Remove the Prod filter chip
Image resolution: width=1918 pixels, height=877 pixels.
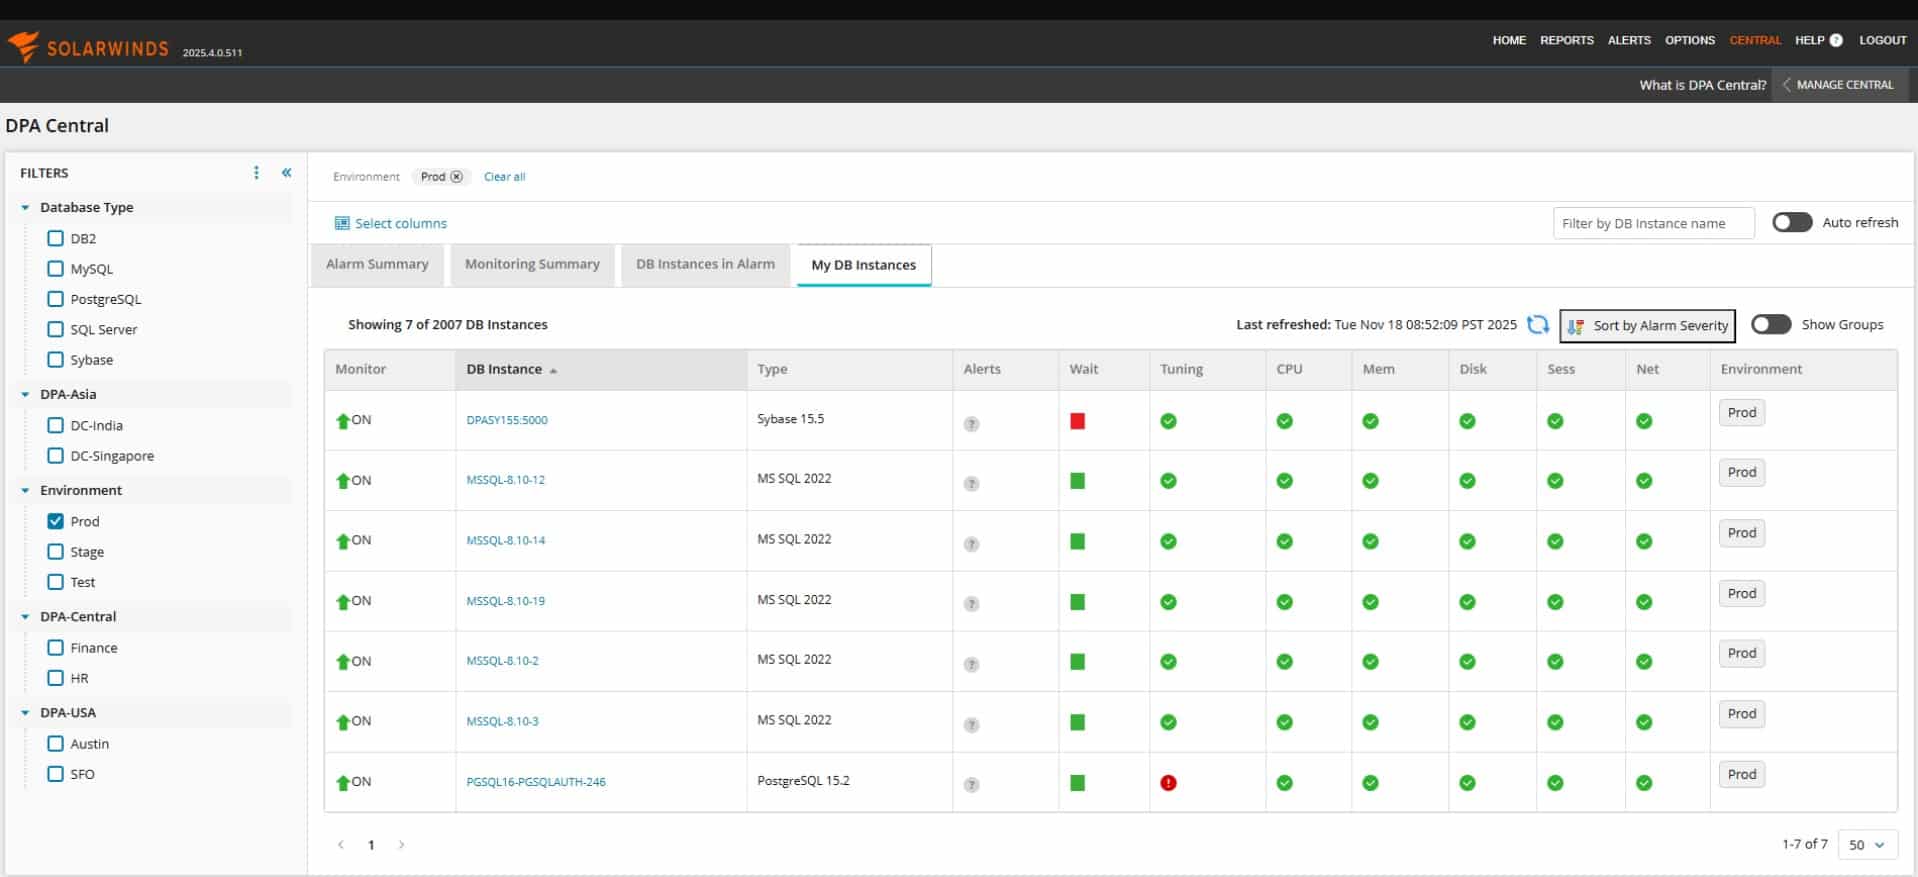pos(456,177)
